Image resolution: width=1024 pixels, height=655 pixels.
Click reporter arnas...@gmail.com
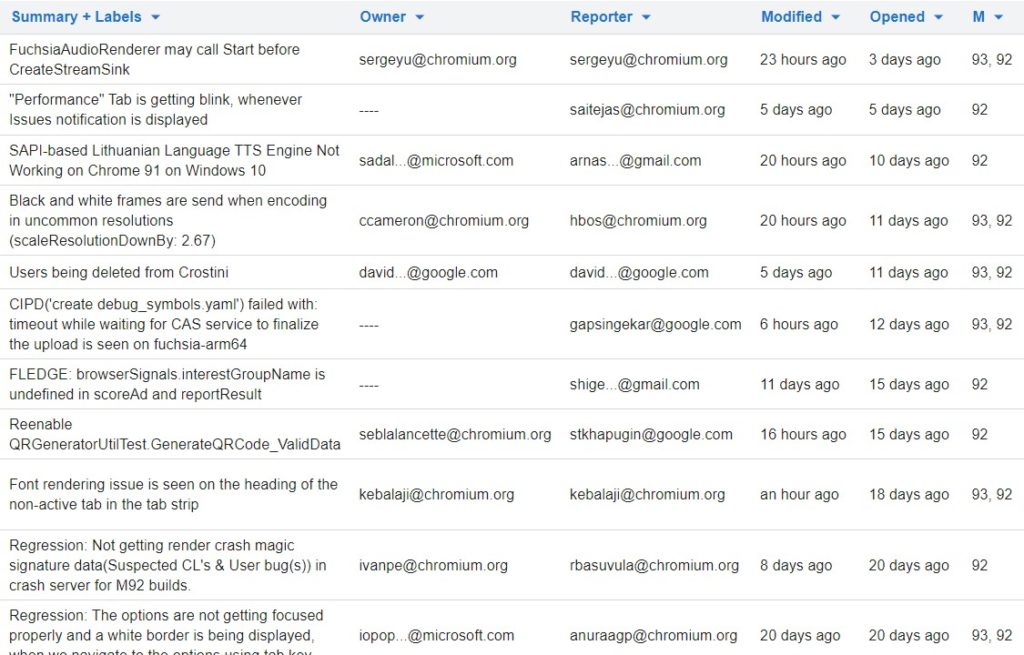pyautogui.click(x=635, y=161)
